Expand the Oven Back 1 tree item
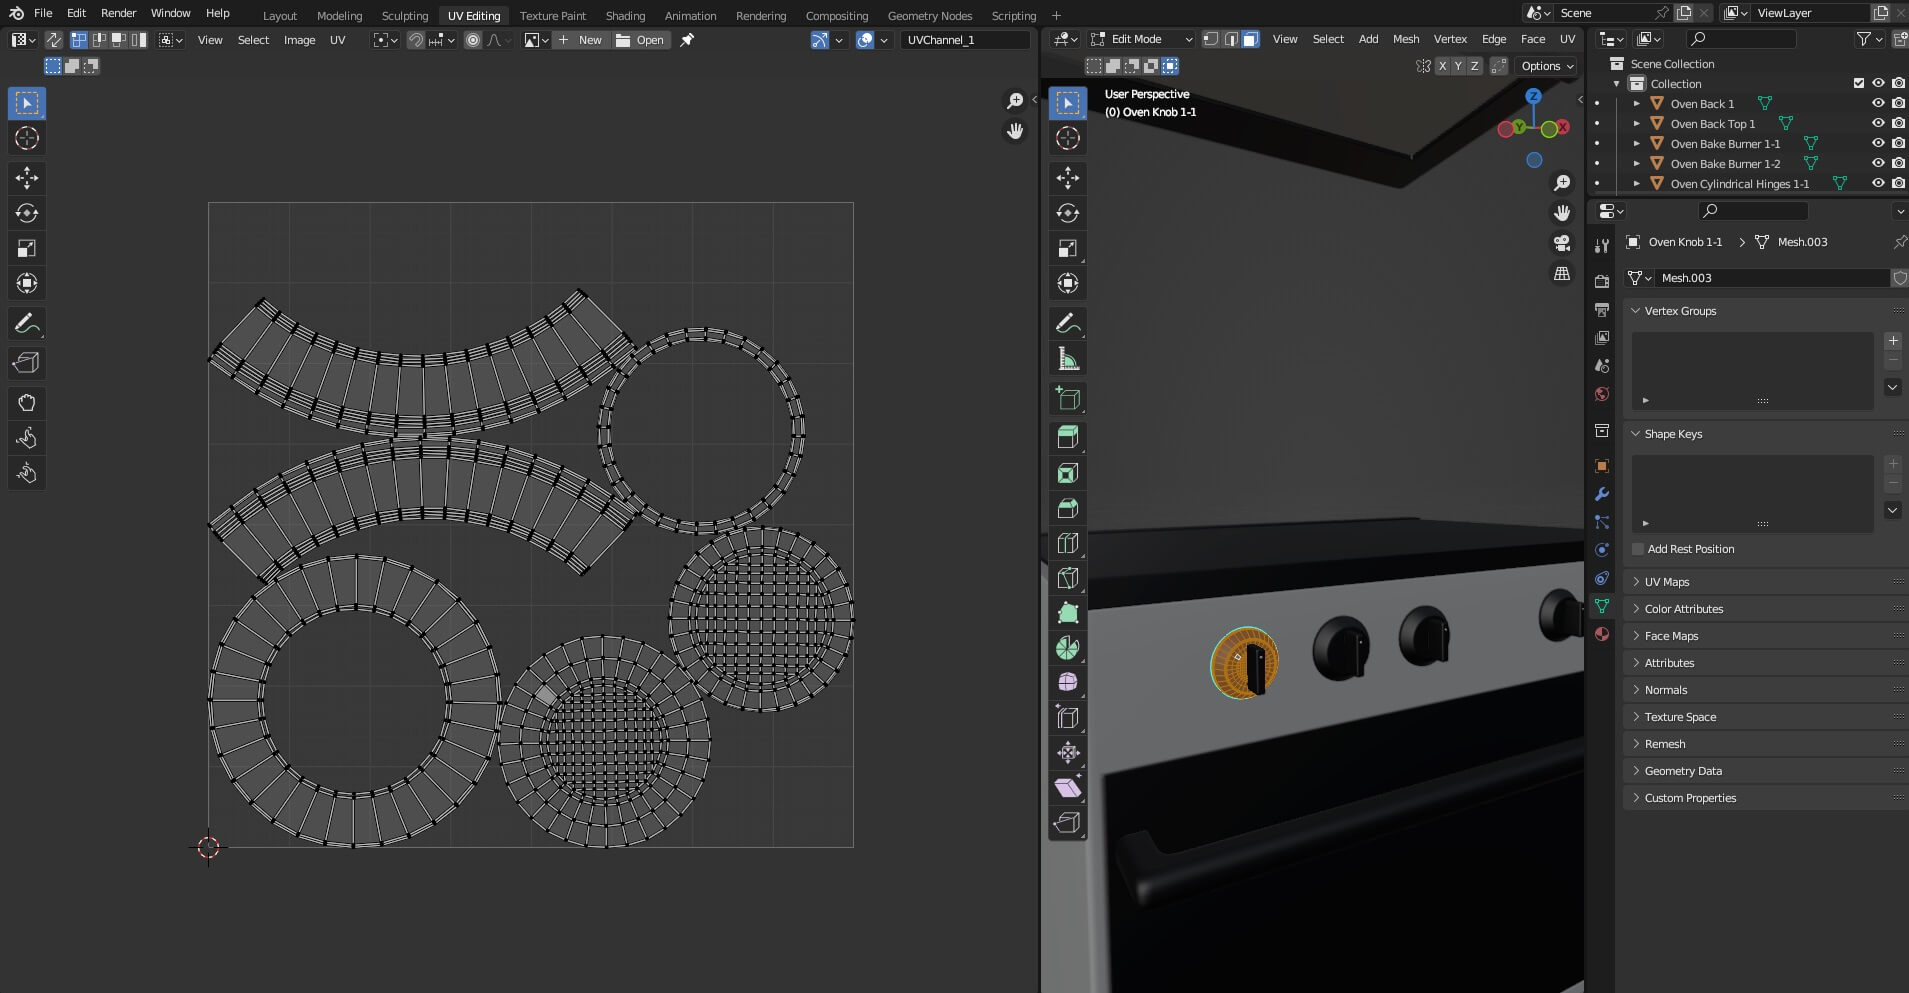This screenshot has width=1909, height=993. click(1637, 103)
